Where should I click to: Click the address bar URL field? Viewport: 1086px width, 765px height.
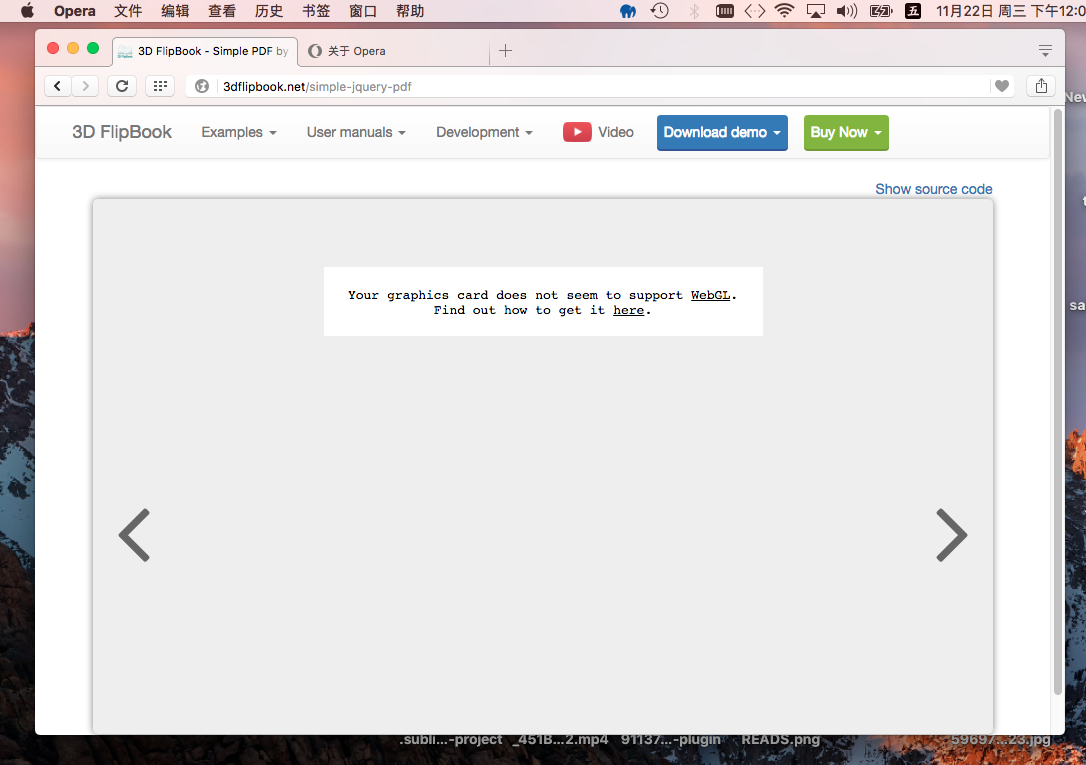(600, 86)
